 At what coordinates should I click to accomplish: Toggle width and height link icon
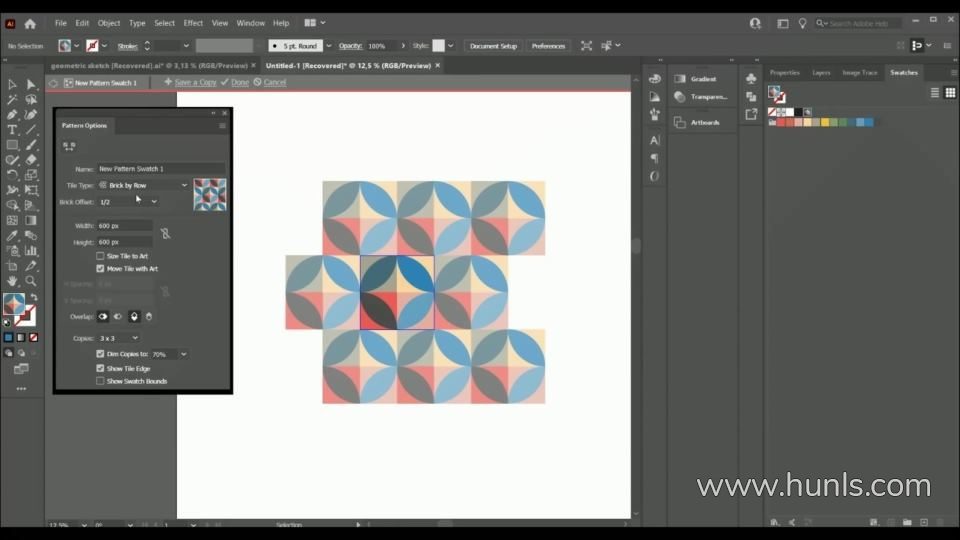165,234
